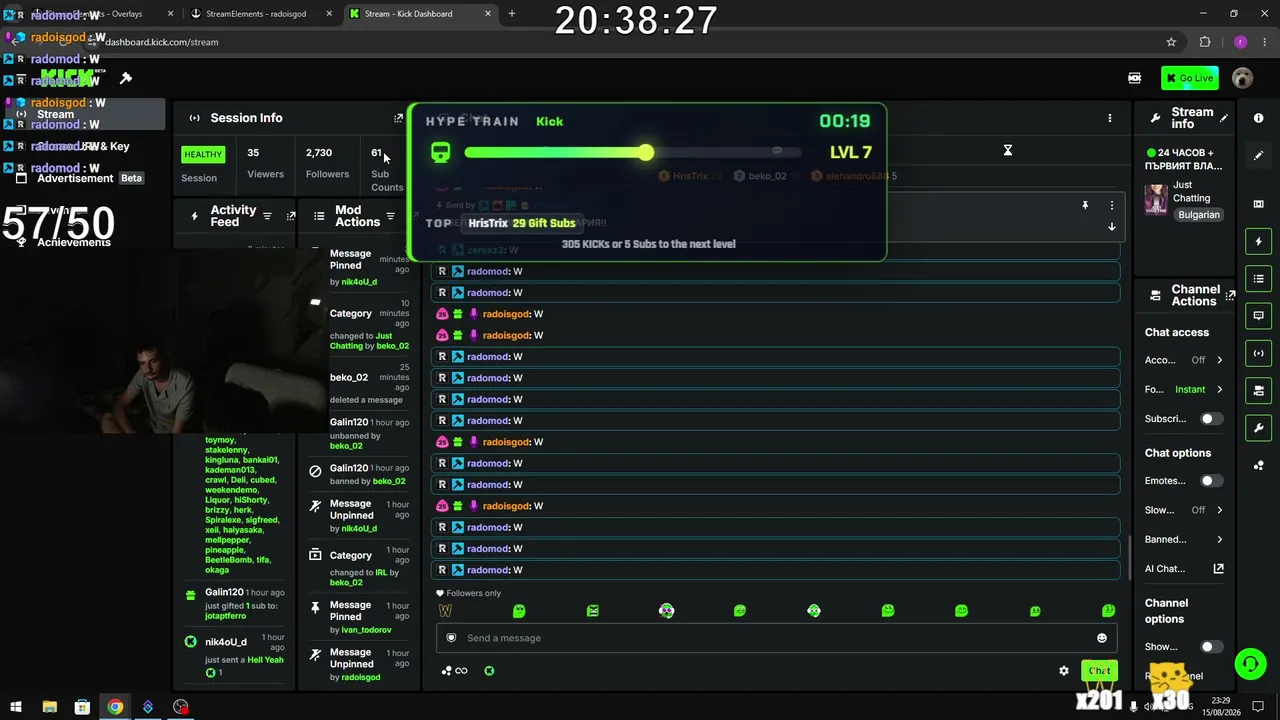Click the Bulgarian language tag
The height and width of the screenshot is (720, 1280).
[1198, 215]
